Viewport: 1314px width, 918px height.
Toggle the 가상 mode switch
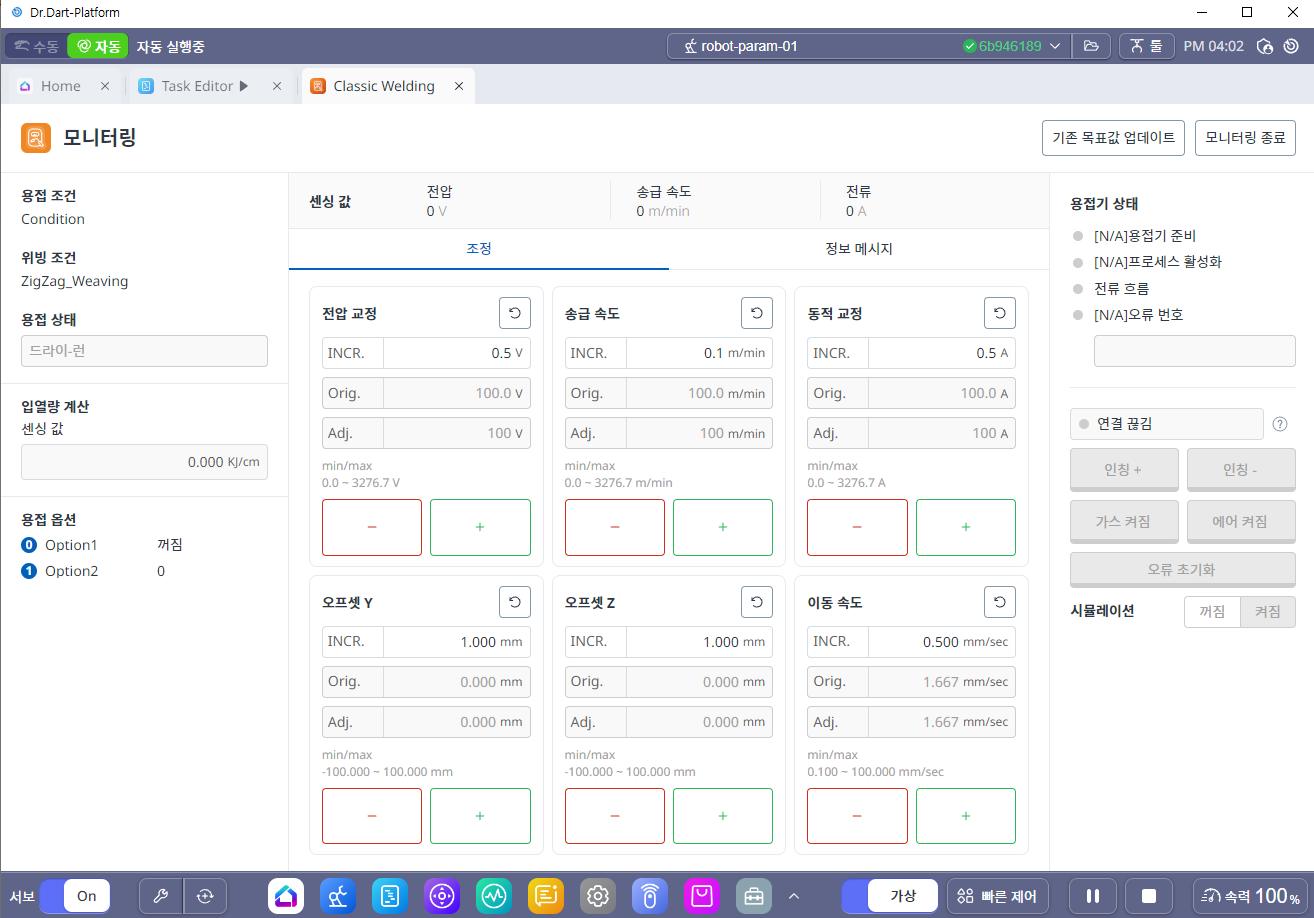pos(889,896)
